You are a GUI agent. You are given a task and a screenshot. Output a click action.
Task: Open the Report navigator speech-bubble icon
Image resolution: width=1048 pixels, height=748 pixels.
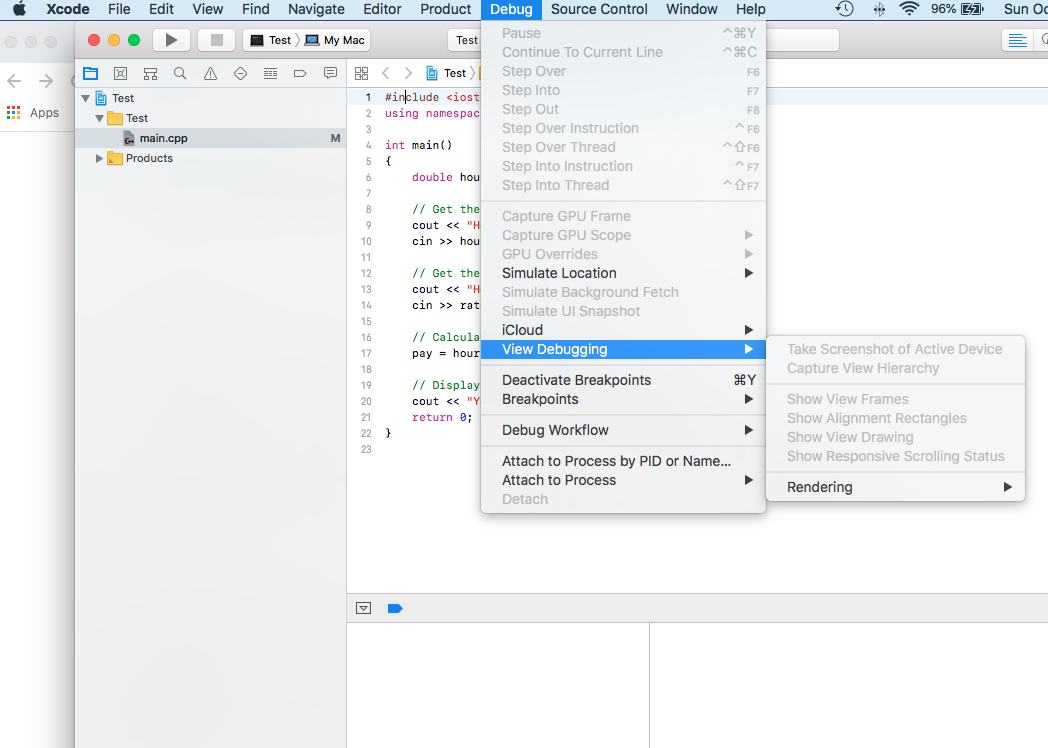pos(330,74)
